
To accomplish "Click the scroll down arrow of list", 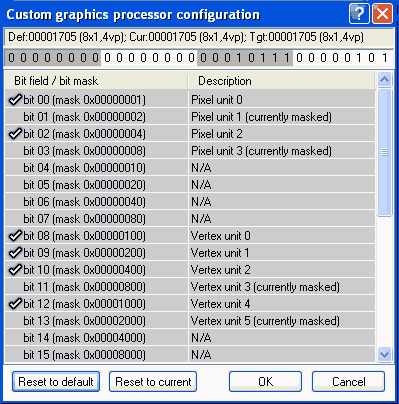I will (x=384, y=354).
